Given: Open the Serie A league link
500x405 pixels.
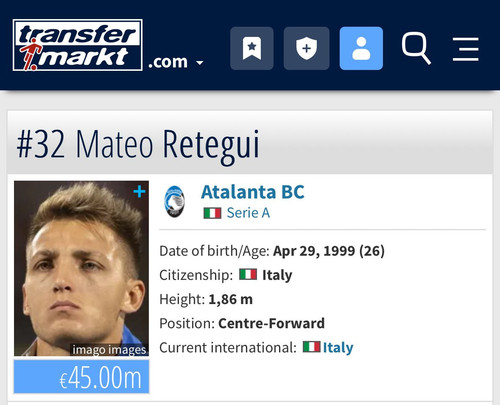Looking at the screenshot, I should coord(248,213).
